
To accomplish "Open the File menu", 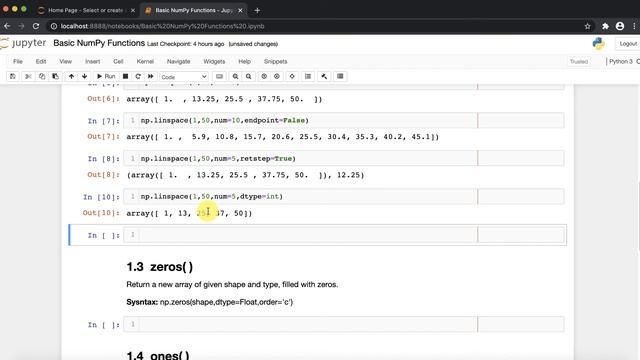I will (x=18, y=61).
